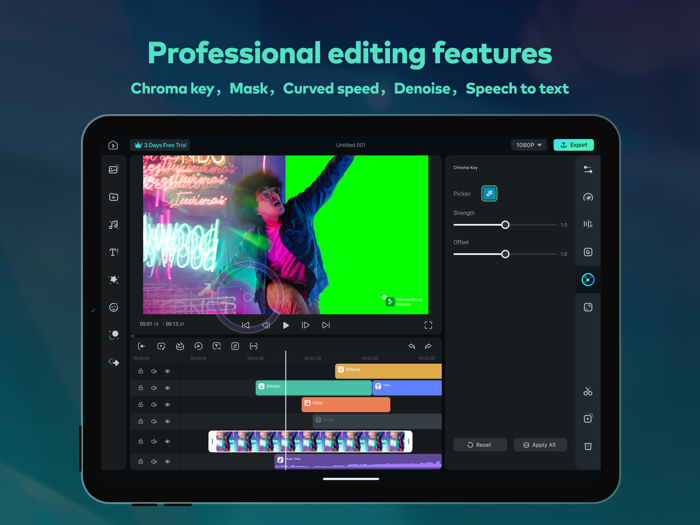The image size is (700, 525).
Task: Open the effects star icon
Action: (x=113, y=280)
